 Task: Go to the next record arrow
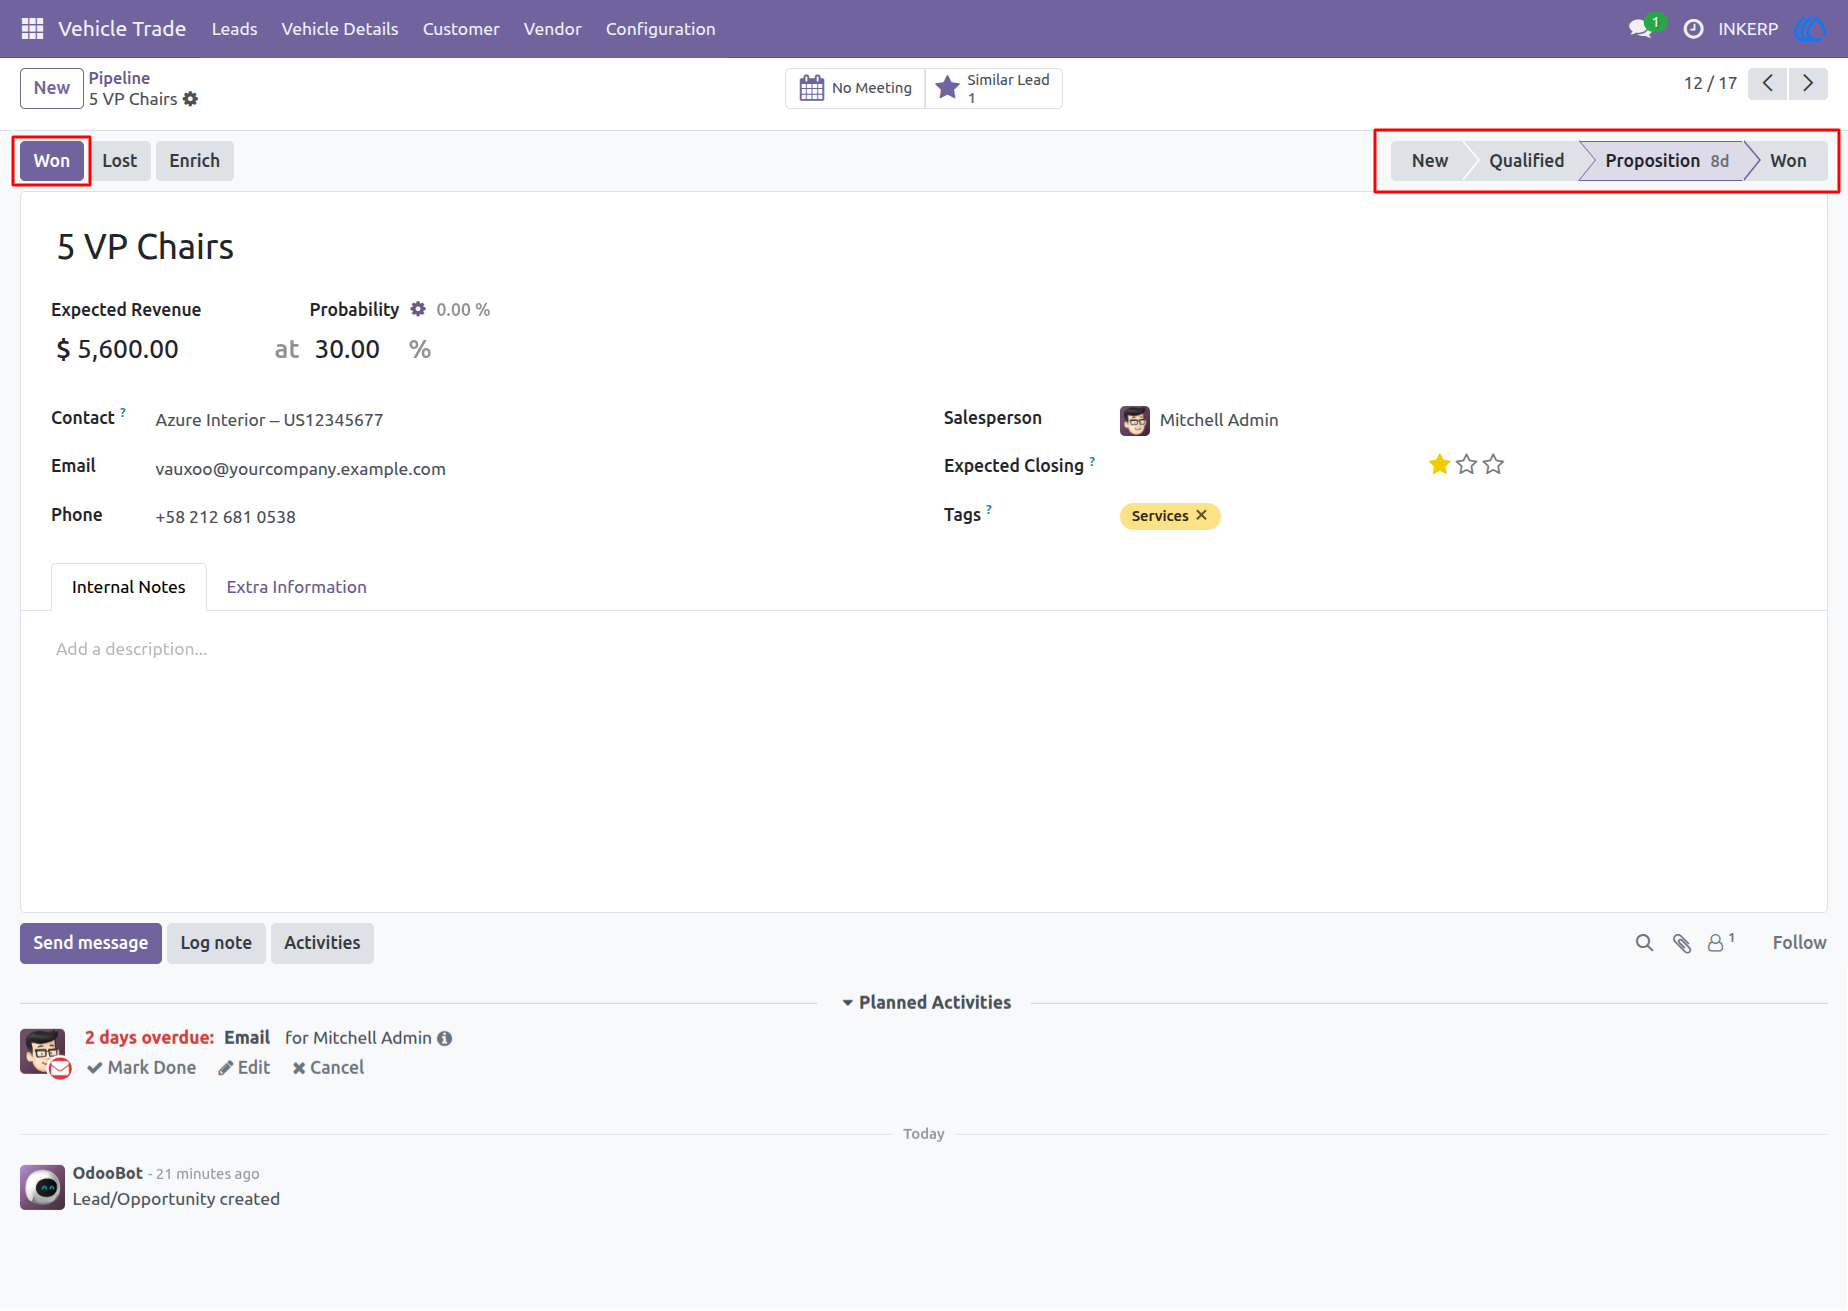(x=1808, y=83)
